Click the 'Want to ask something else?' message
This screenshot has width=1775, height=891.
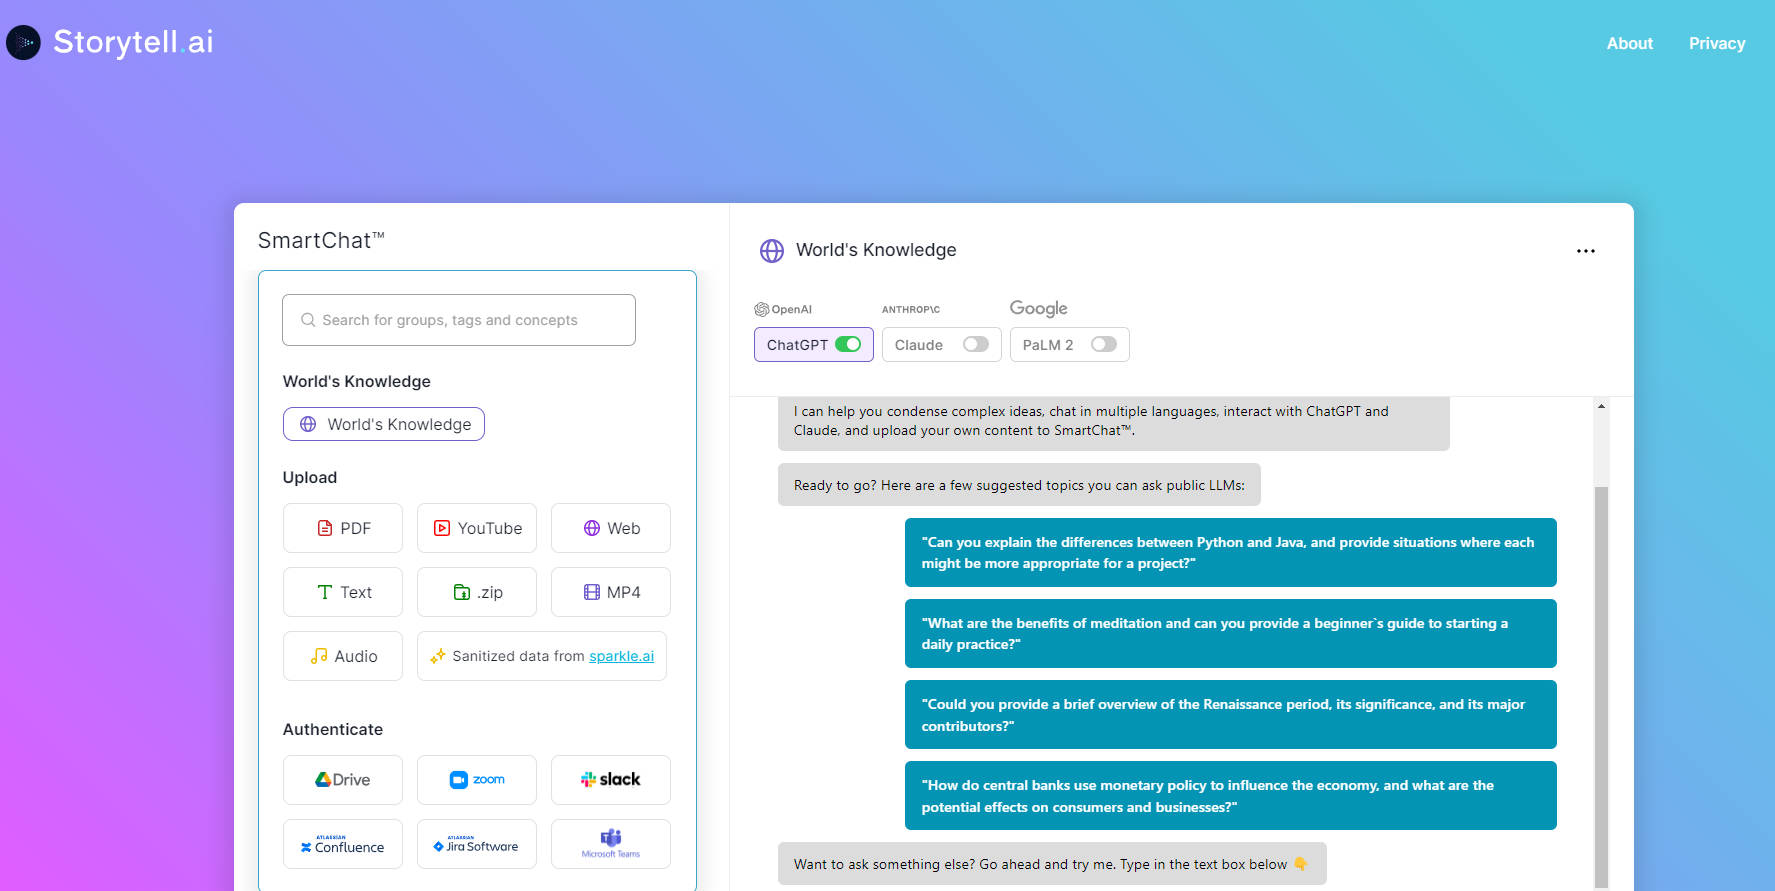[x=1052, y=864]
